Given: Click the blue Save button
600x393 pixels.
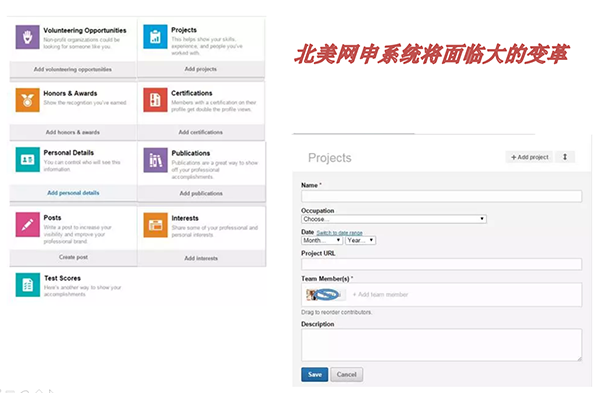Looking at the screenshot, I should click(315, 374).
